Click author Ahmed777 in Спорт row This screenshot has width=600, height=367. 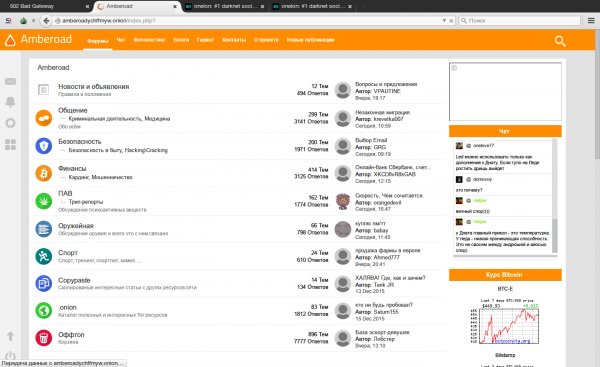[x=386, y=257]
